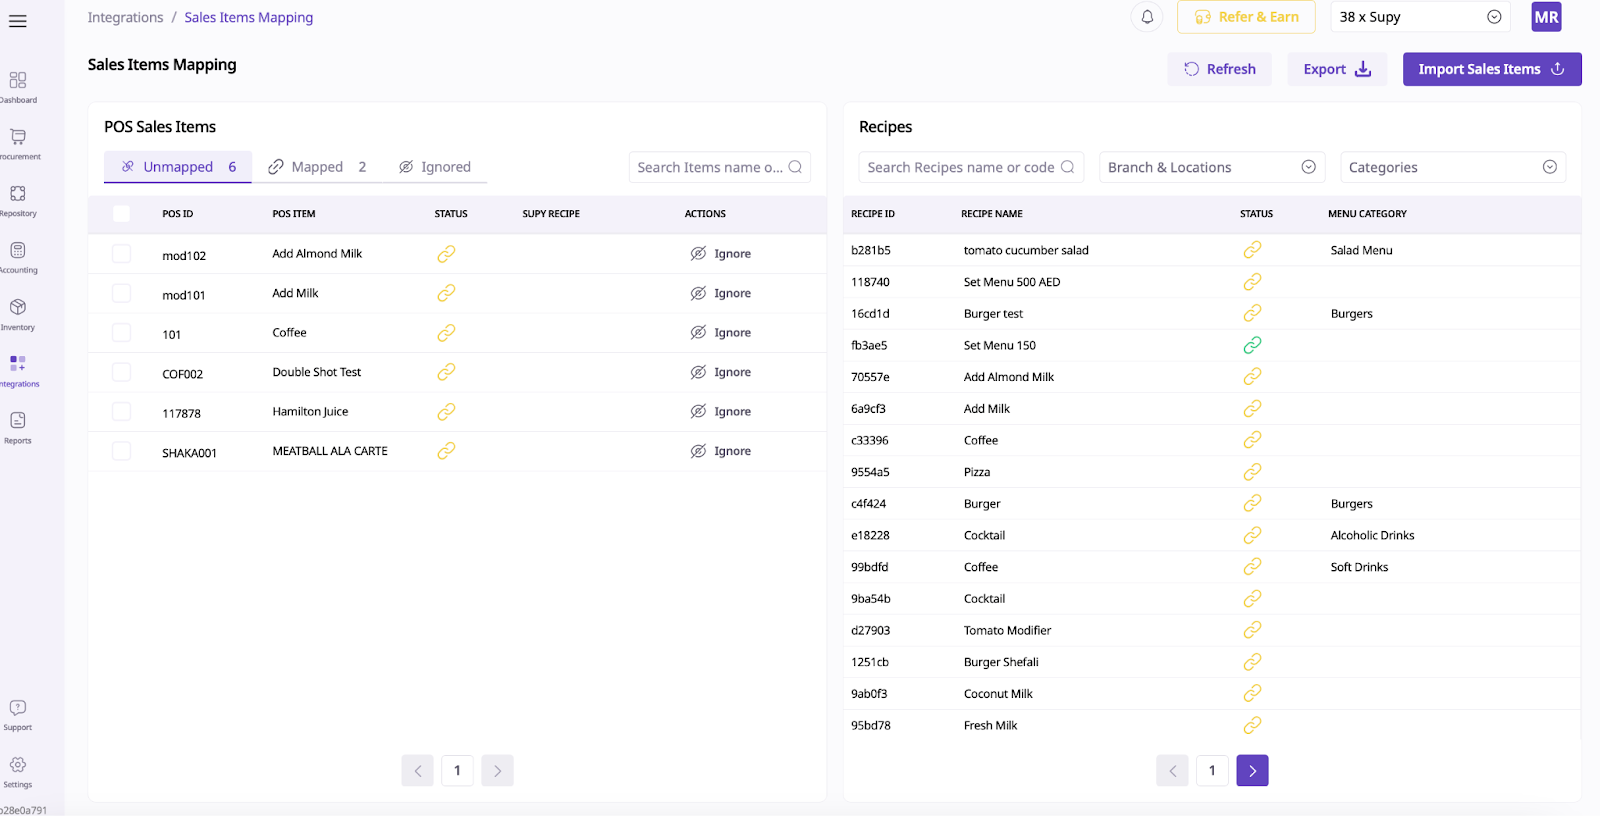Open the hamburger menu icon
The image size is (1600, 816).
point(18,21)
